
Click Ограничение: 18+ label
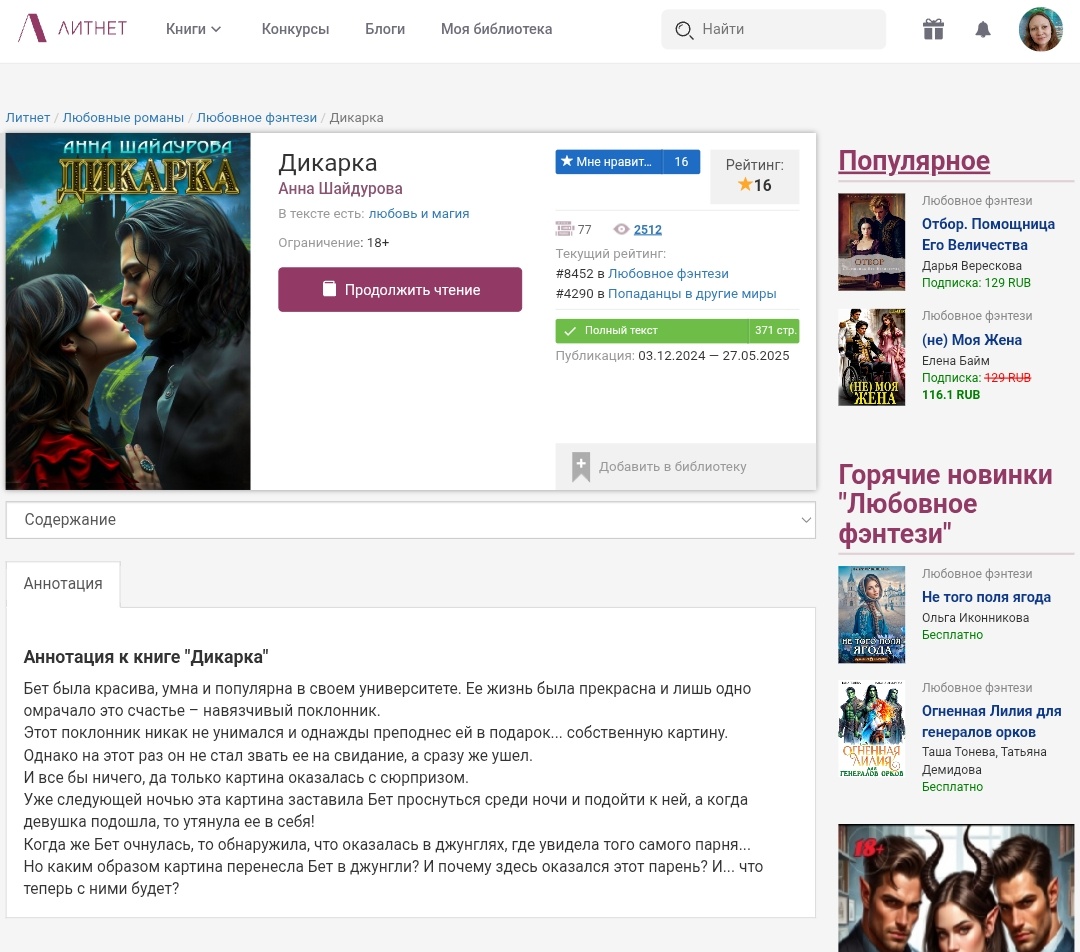click(x=333, y=242)
